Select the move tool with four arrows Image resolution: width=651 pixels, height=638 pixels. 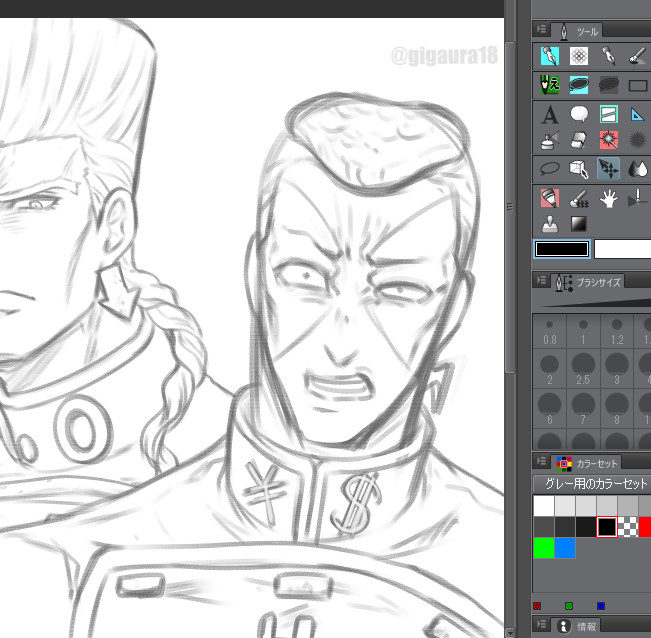tap(608, 169)
